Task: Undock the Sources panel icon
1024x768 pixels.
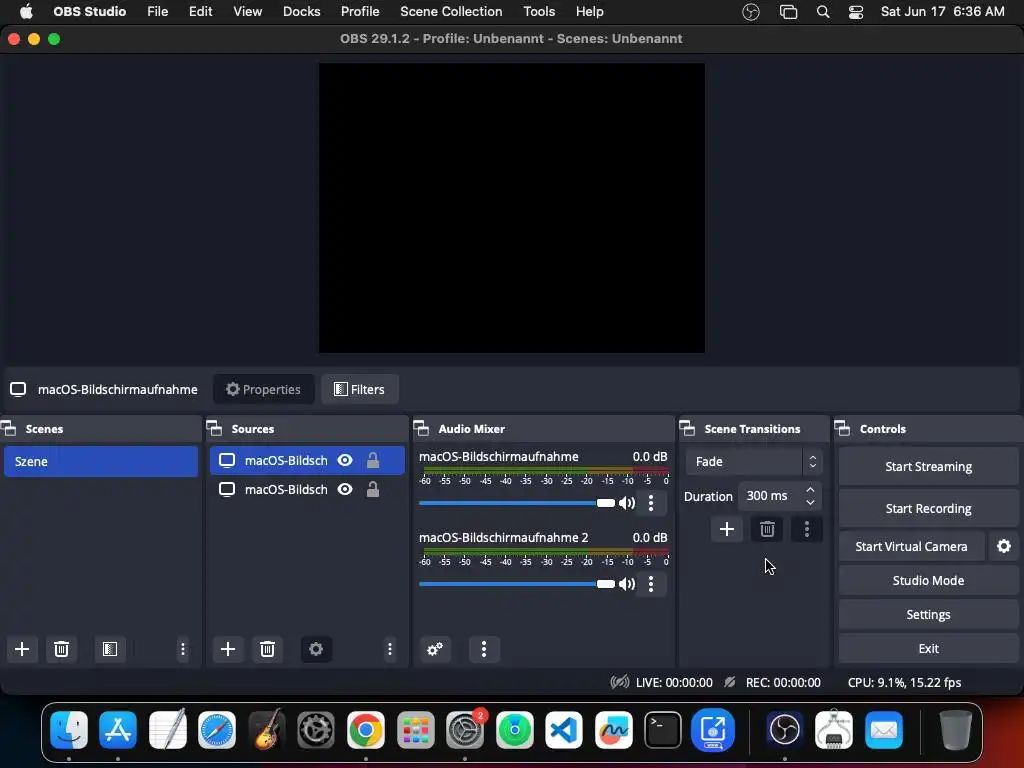Action: click(214, 429)
